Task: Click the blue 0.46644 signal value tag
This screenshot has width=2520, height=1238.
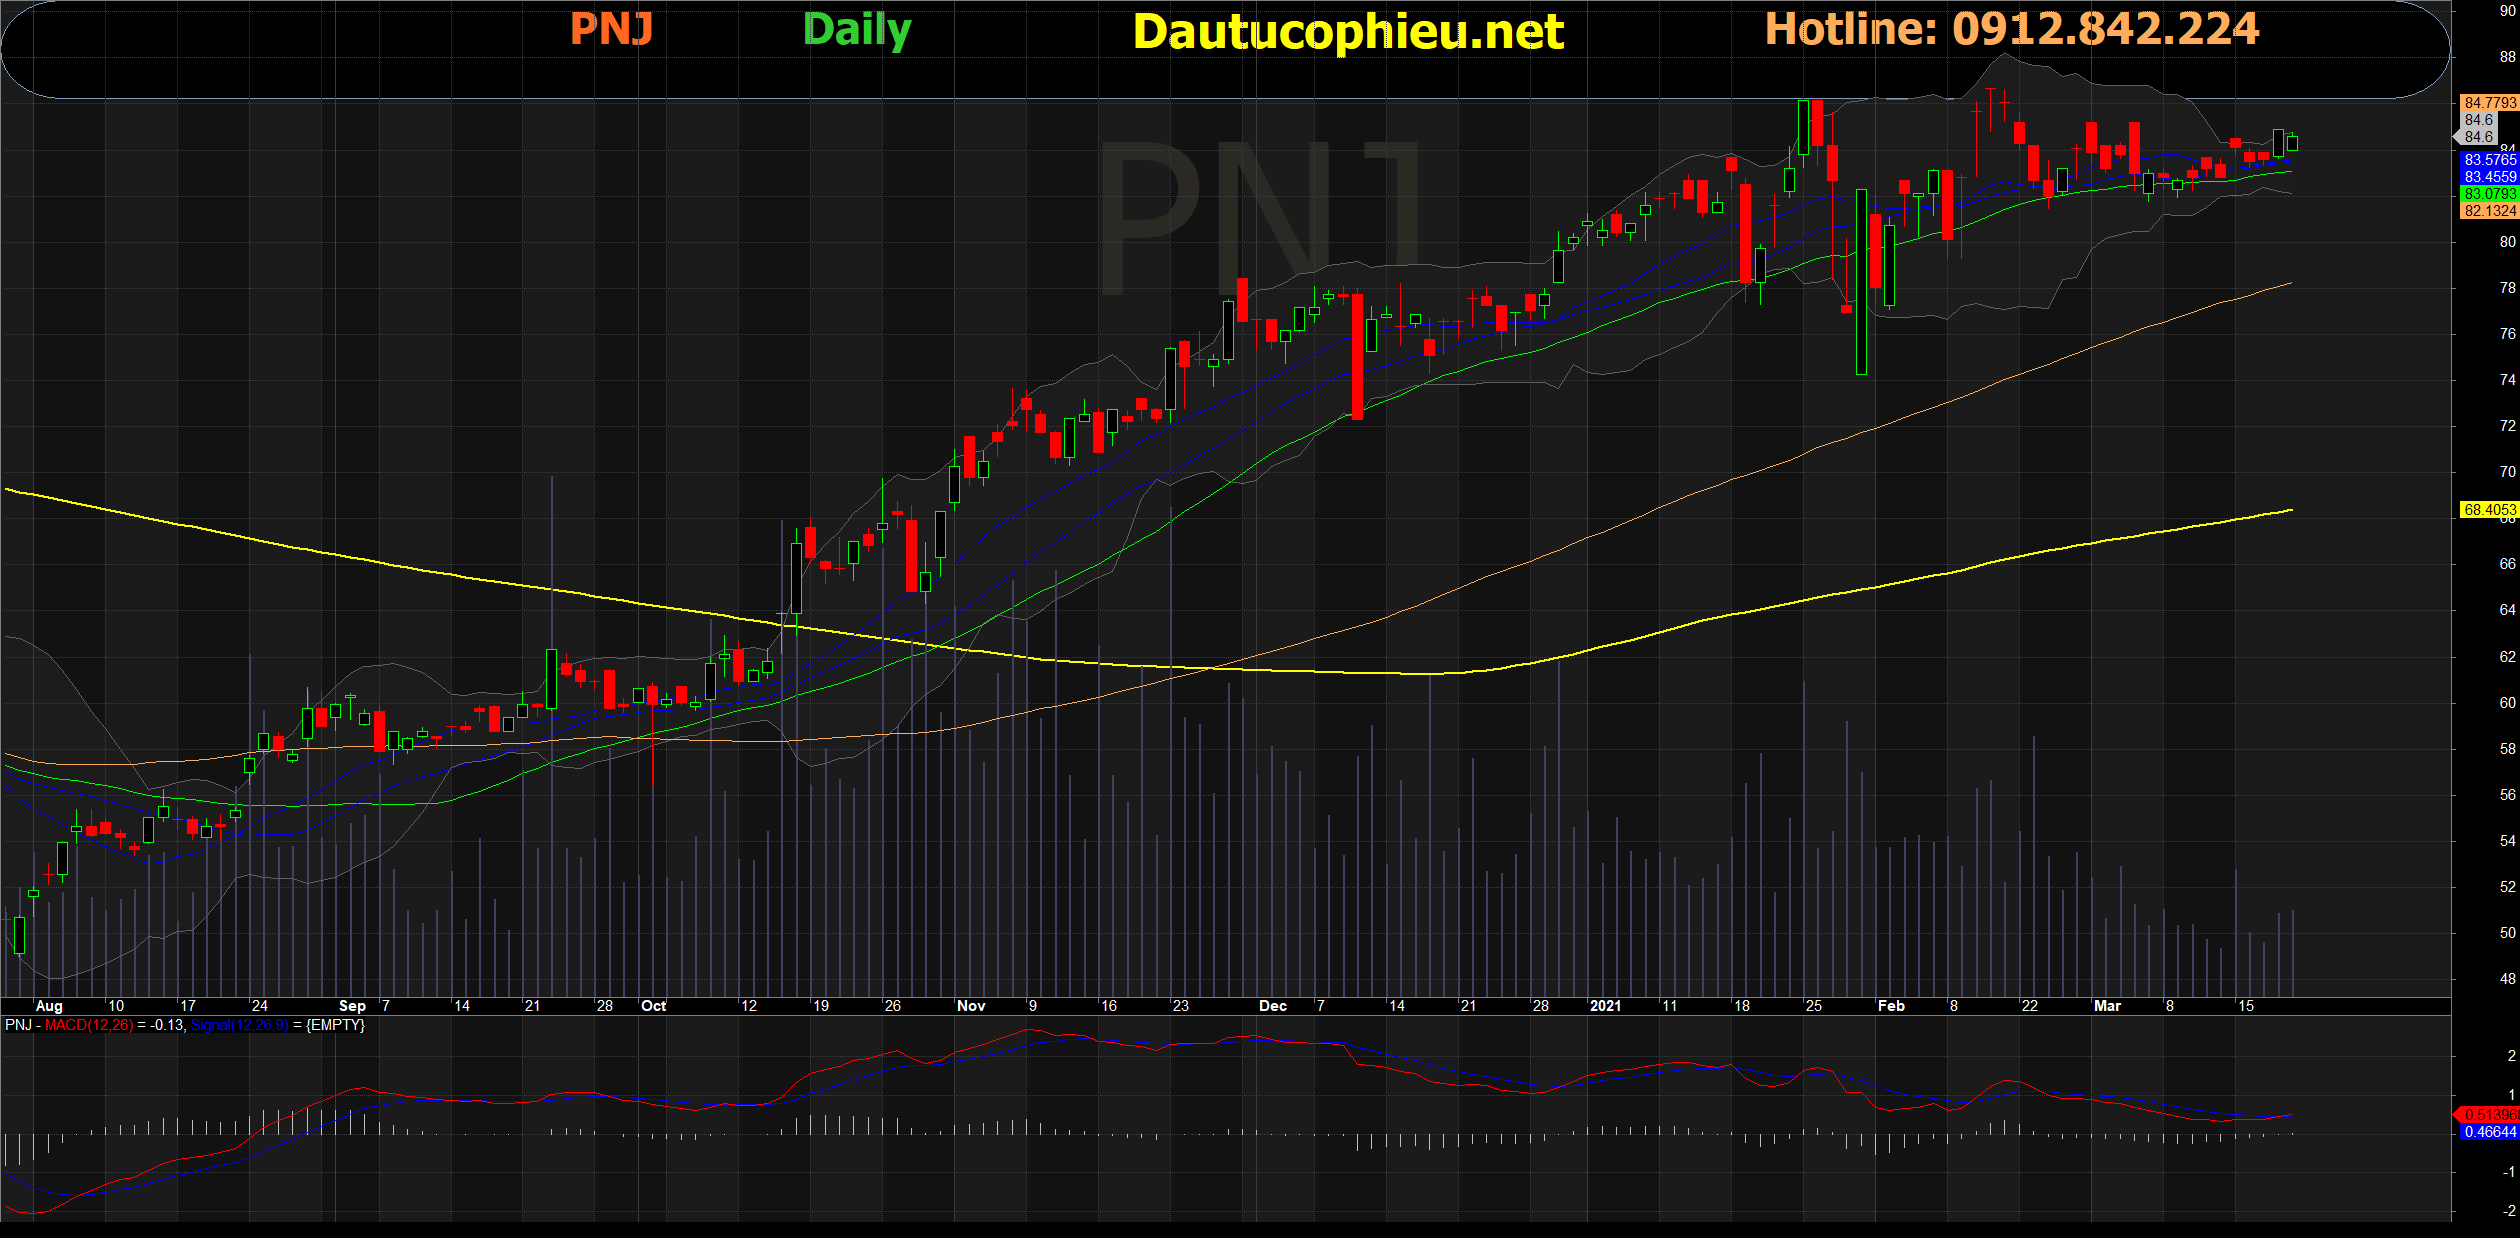Action: tap(2489, 1132)
